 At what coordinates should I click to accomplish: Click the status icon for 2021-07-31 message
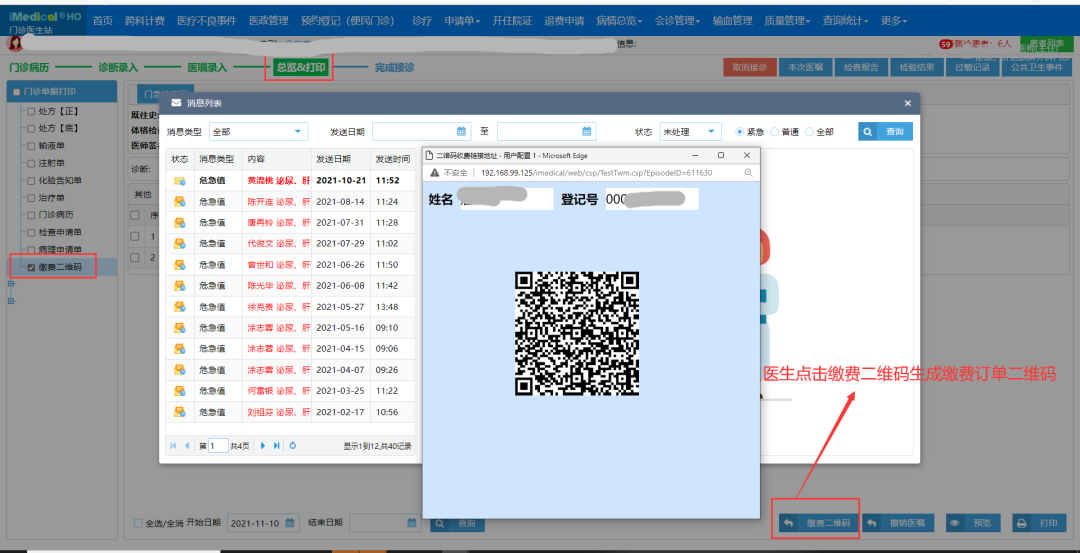pyautogui.click(x=180, y=222)
